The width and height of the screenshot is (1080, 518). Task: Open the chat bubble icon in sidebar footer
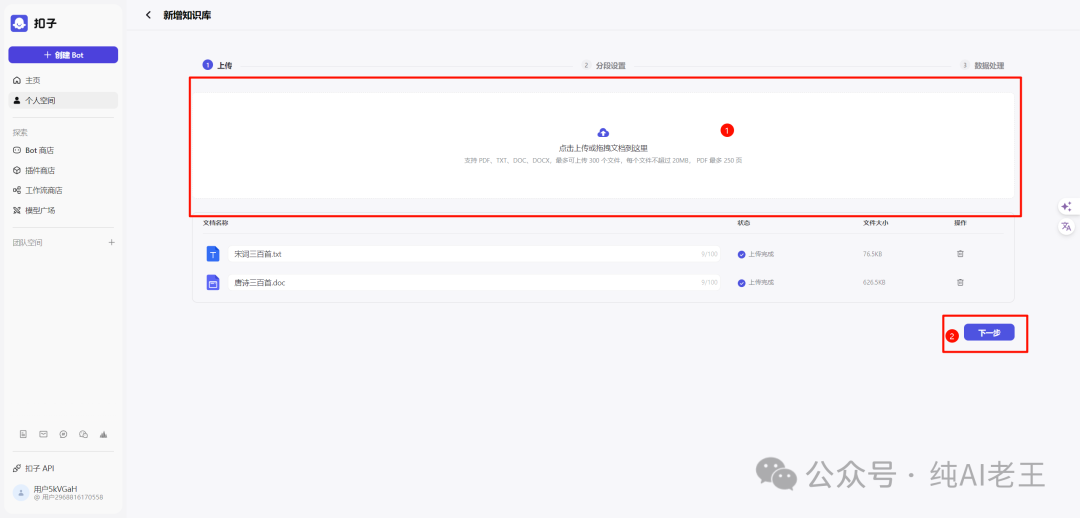[63, 434]
